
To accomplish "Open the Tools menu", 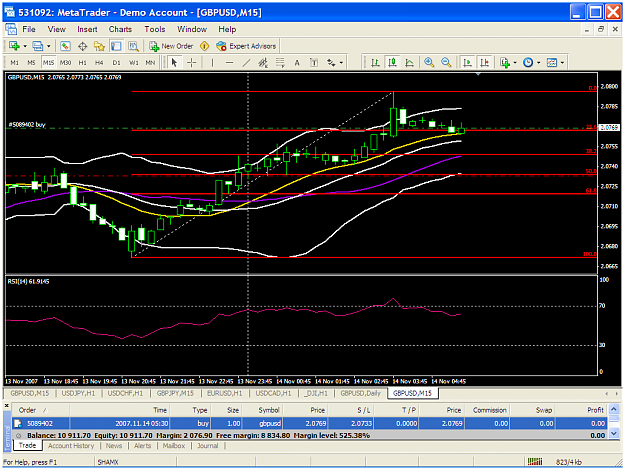I will coord(155,29).
